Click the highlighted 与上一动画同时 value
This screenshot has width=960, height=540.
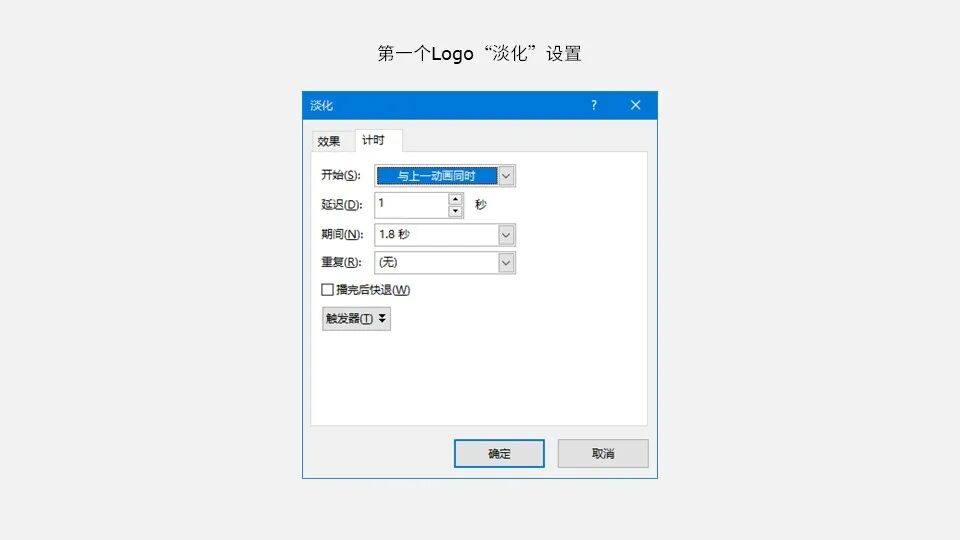437,176
